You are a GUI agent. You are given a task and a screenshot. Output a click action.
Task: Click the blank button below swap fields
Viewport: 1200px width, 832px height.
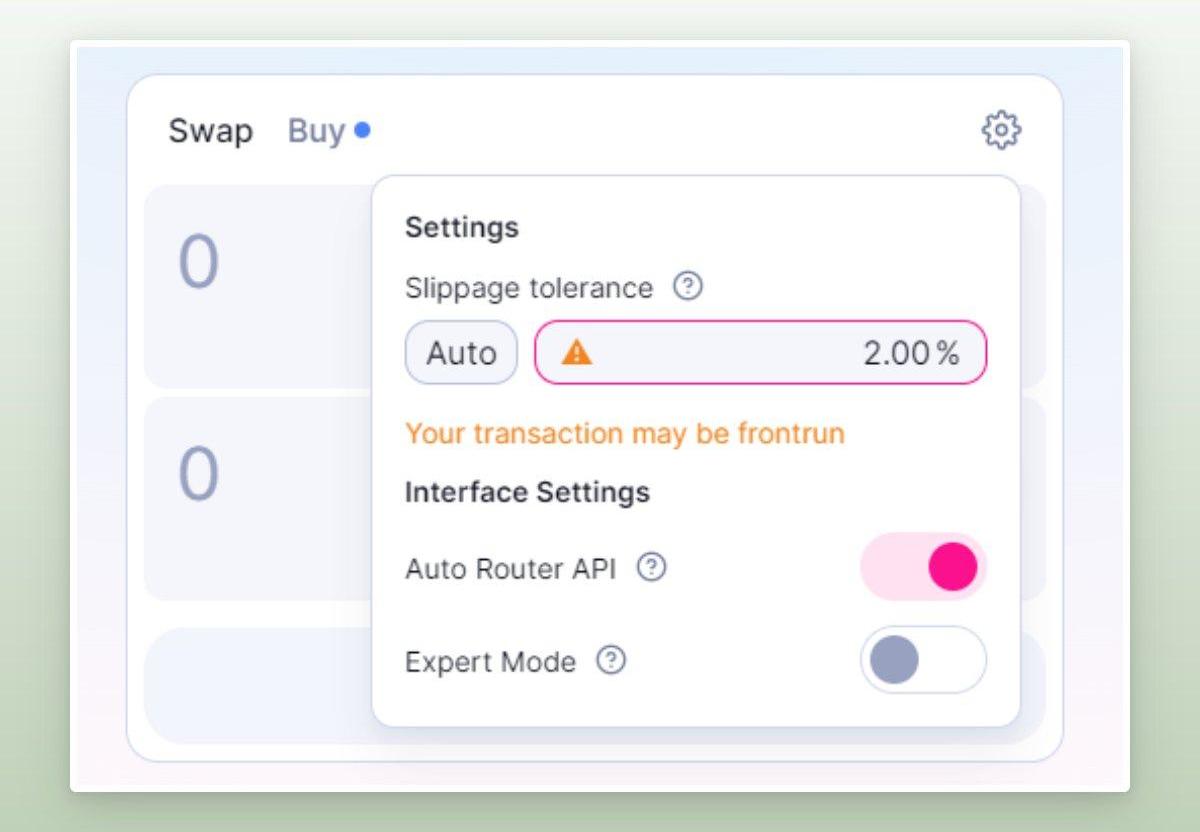pyautogui.click(x=257, y=686)
